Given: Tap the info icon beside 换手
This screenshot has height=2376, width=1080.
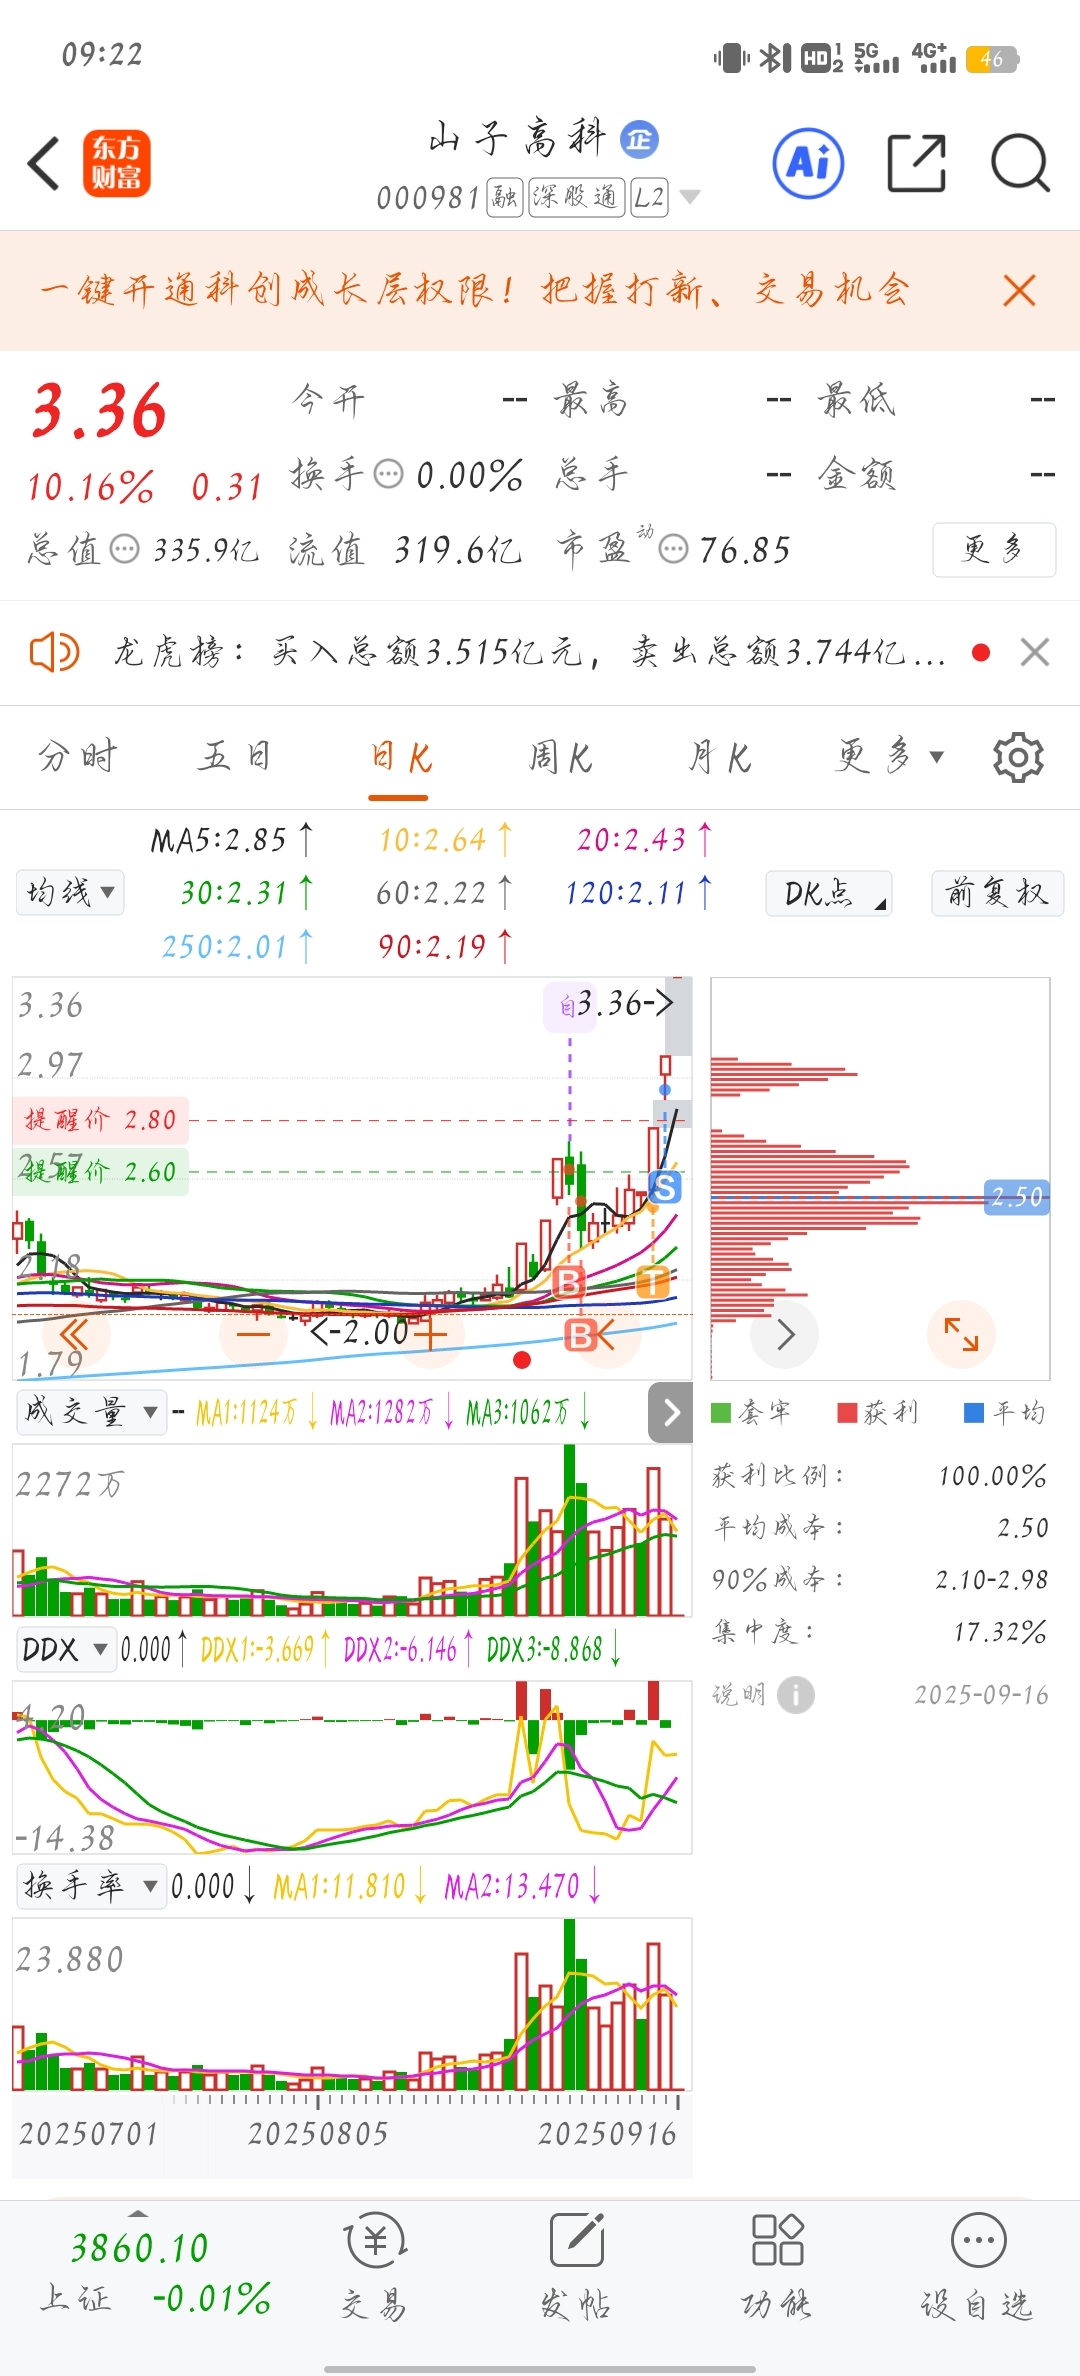Looking at the screenshot, I should 388,473.
